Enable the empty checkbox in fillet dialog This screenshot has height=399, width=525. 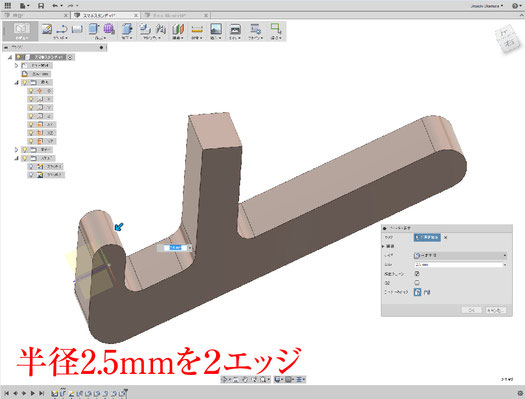point(417,283)
